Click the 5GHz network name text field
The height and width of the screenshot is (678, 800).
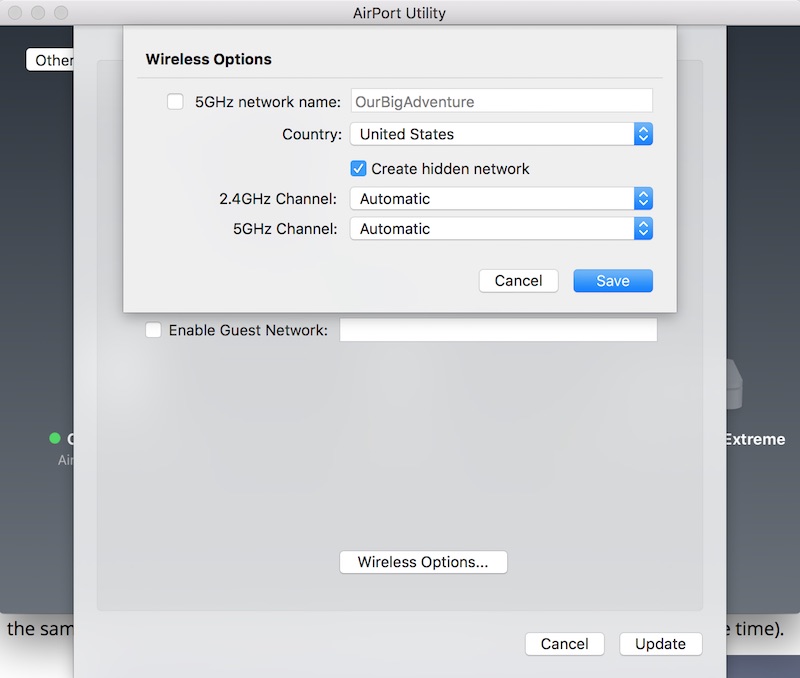point(501,101)
